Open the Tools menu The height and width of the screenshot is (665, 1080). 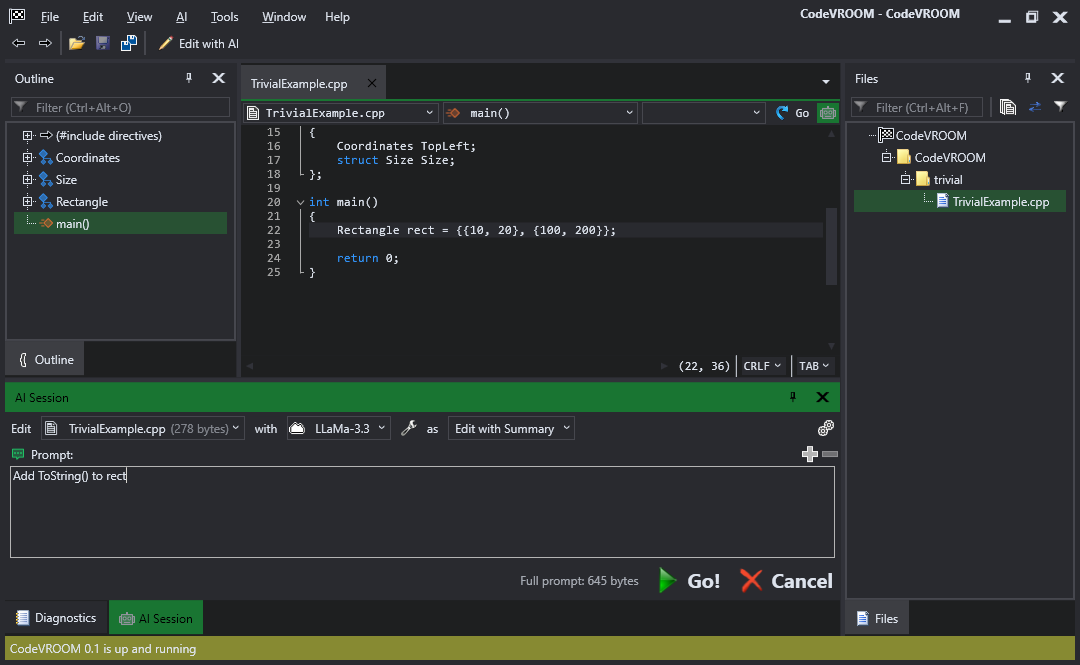(x=225, y=17)
